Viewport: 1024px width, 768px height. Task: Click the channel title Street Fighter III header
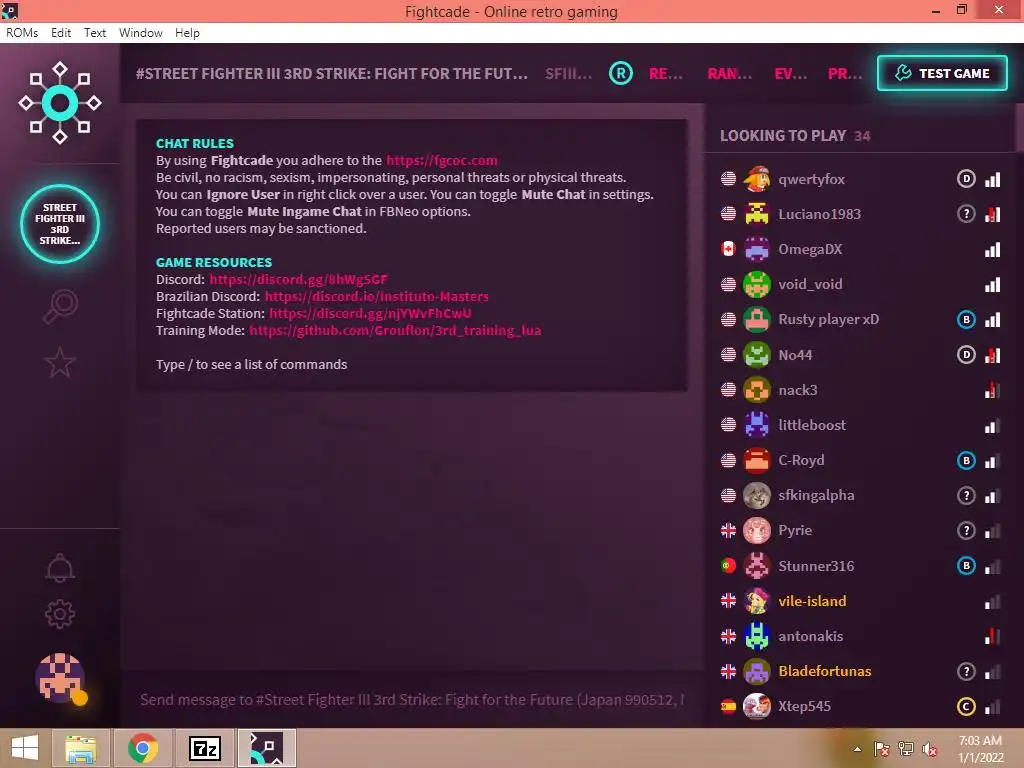[x=332, y=74]
